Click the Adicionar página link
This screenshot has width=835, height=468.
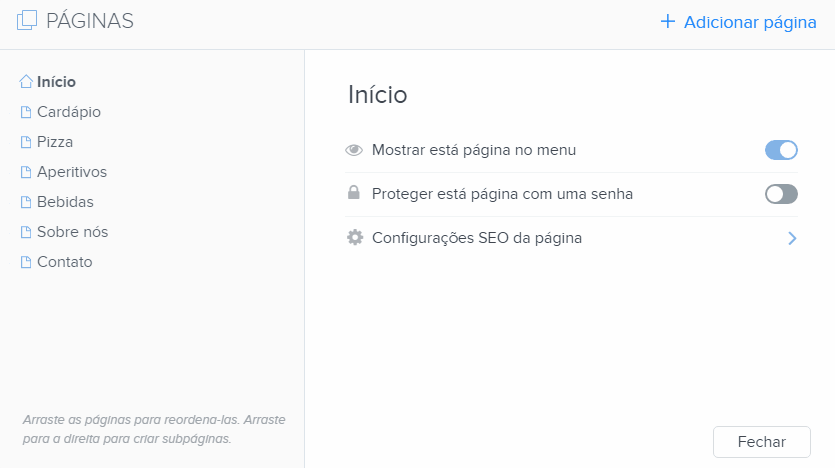click(x=750, y=22)
